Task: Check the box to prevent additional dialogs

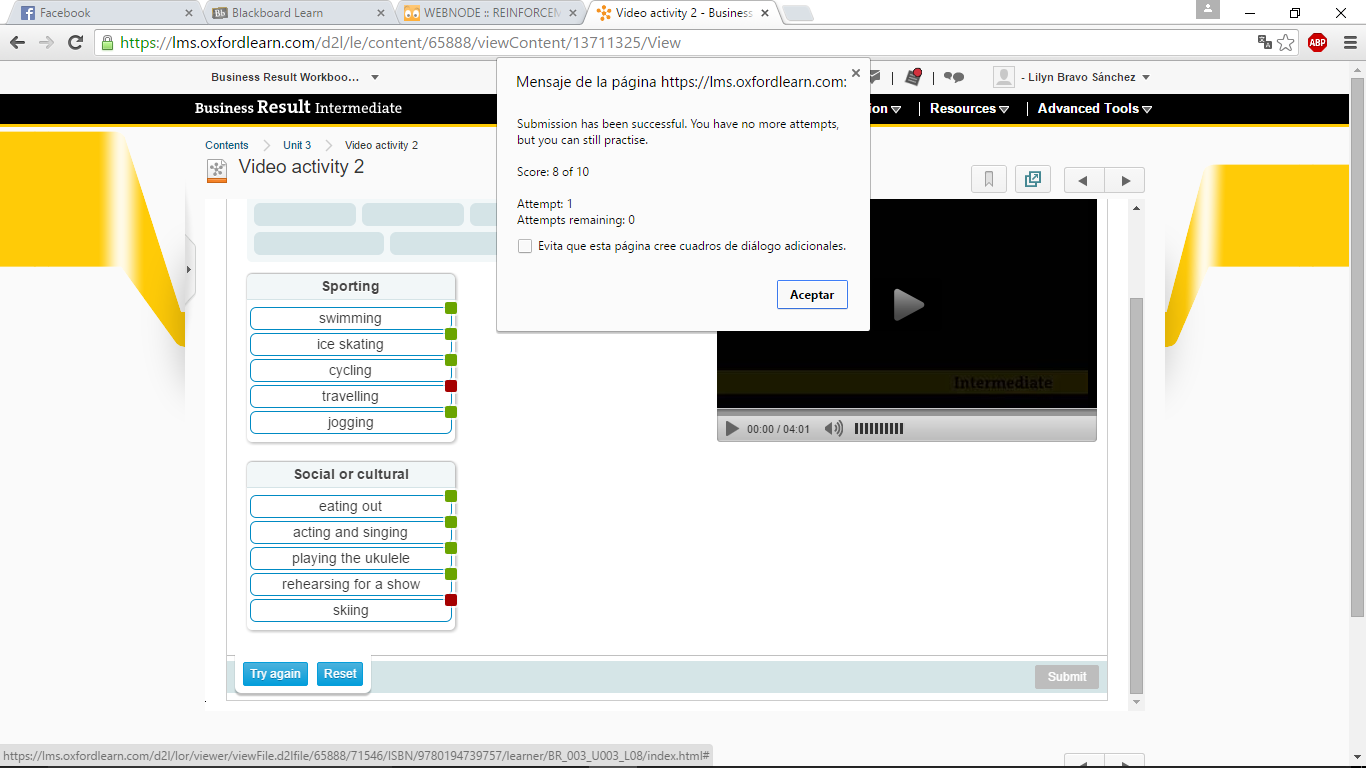Action: pyautogui.click(x=525, y=246)
